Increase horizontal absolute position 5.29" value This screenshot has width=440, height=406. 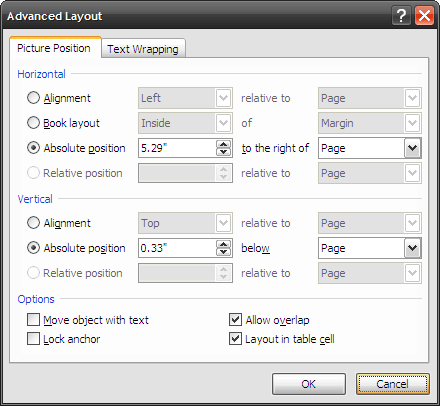pyautogui.click(x=223, y=144)
